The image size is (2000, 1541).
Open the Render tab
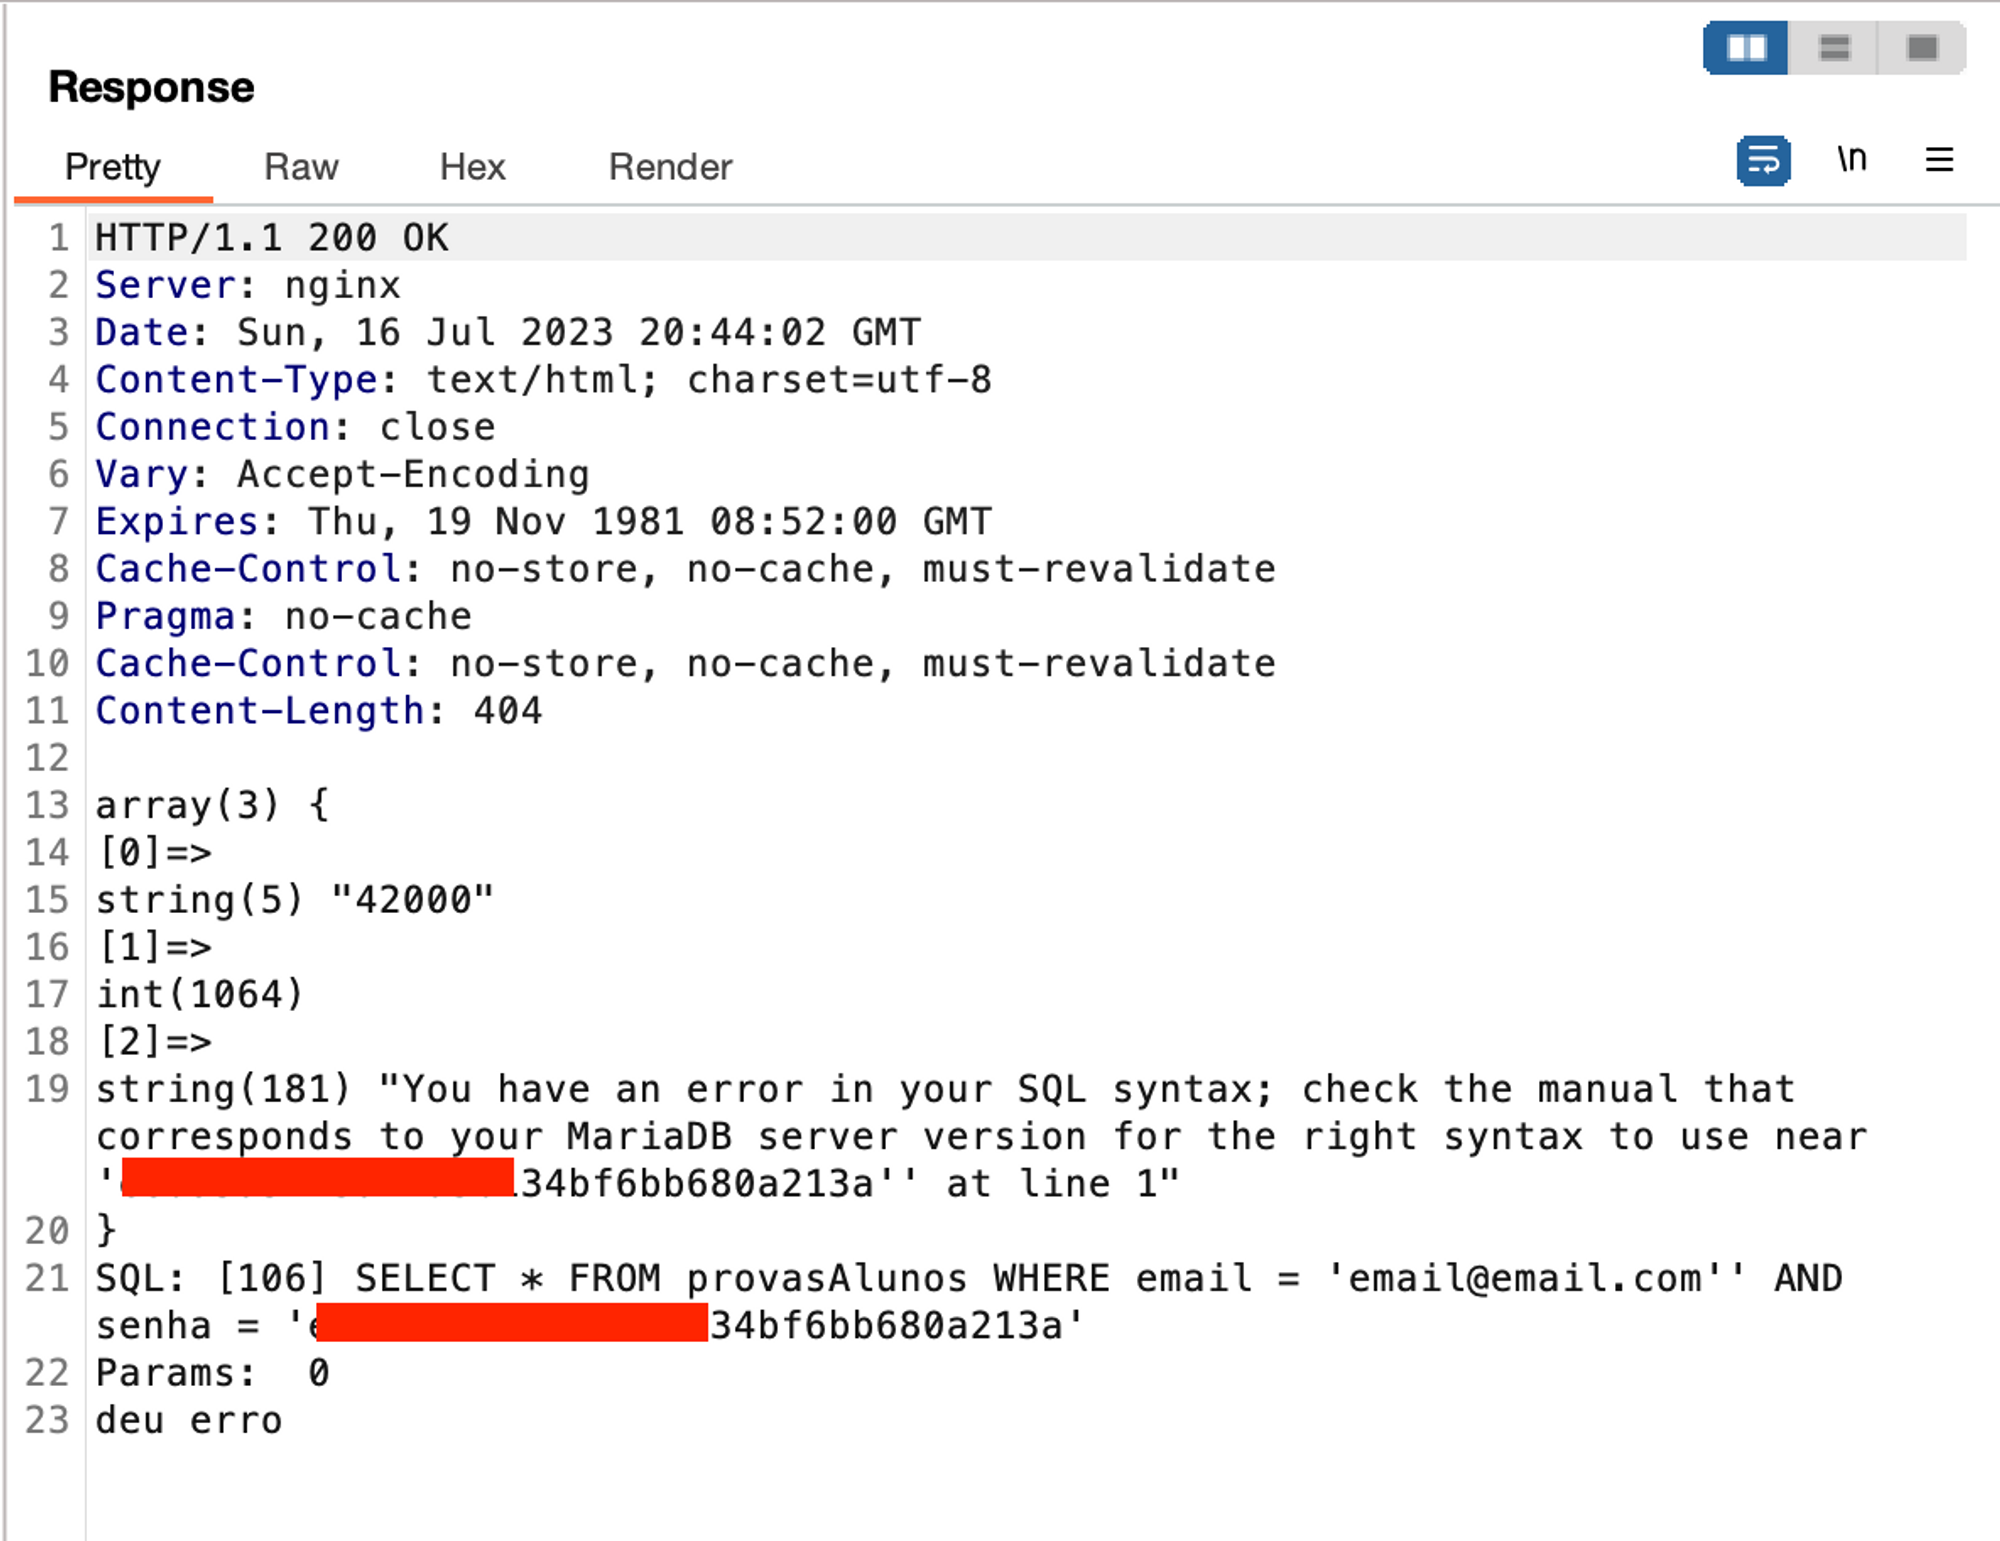(670, 167)
